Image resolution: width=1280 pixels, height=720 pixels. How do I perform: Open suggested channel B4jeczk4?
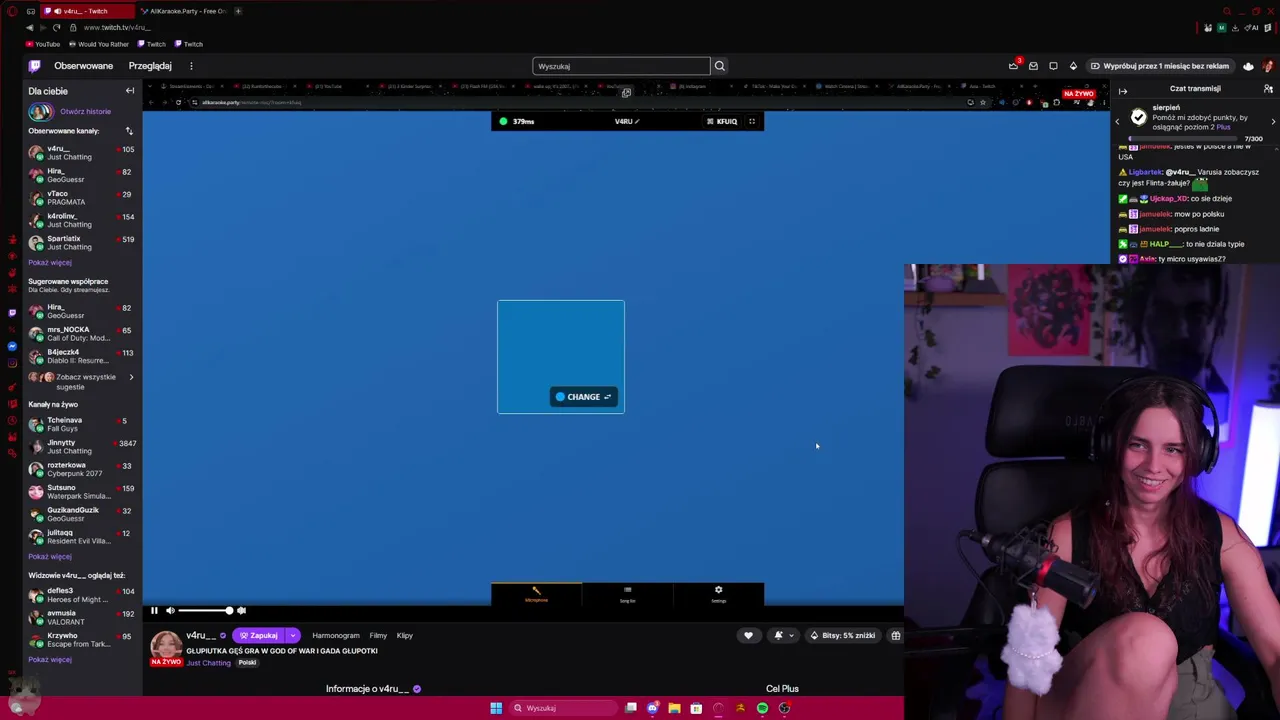tap(82, 356)
